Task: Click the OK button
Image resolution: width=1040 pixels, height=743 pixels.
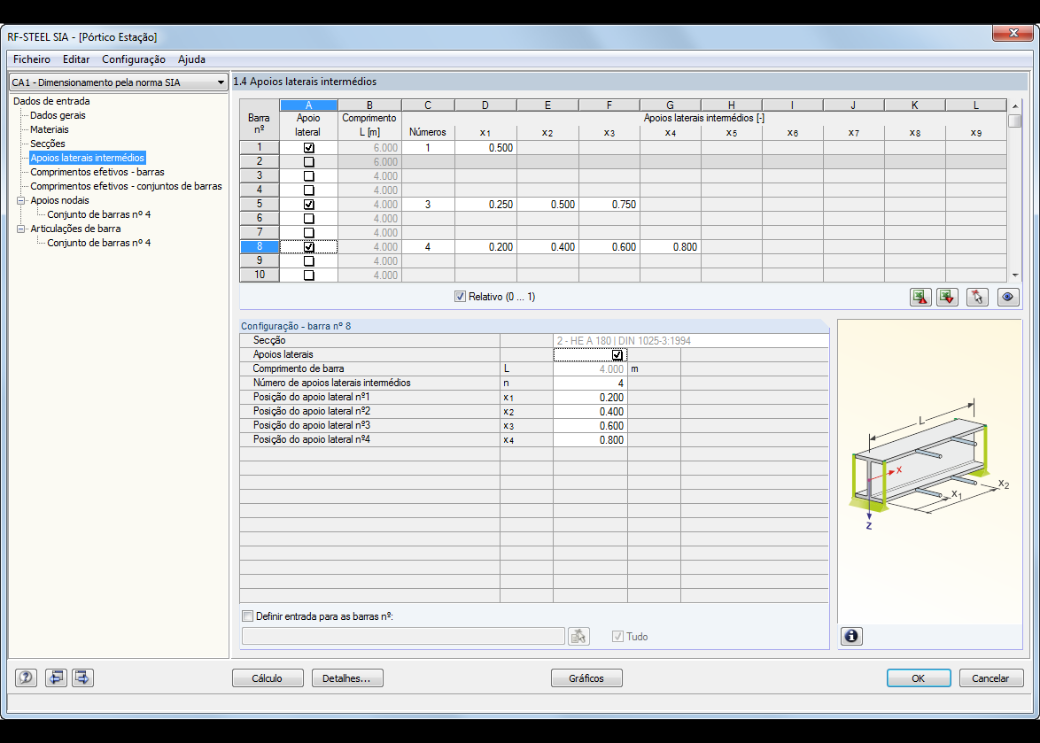Action: (x=918, y=678)
